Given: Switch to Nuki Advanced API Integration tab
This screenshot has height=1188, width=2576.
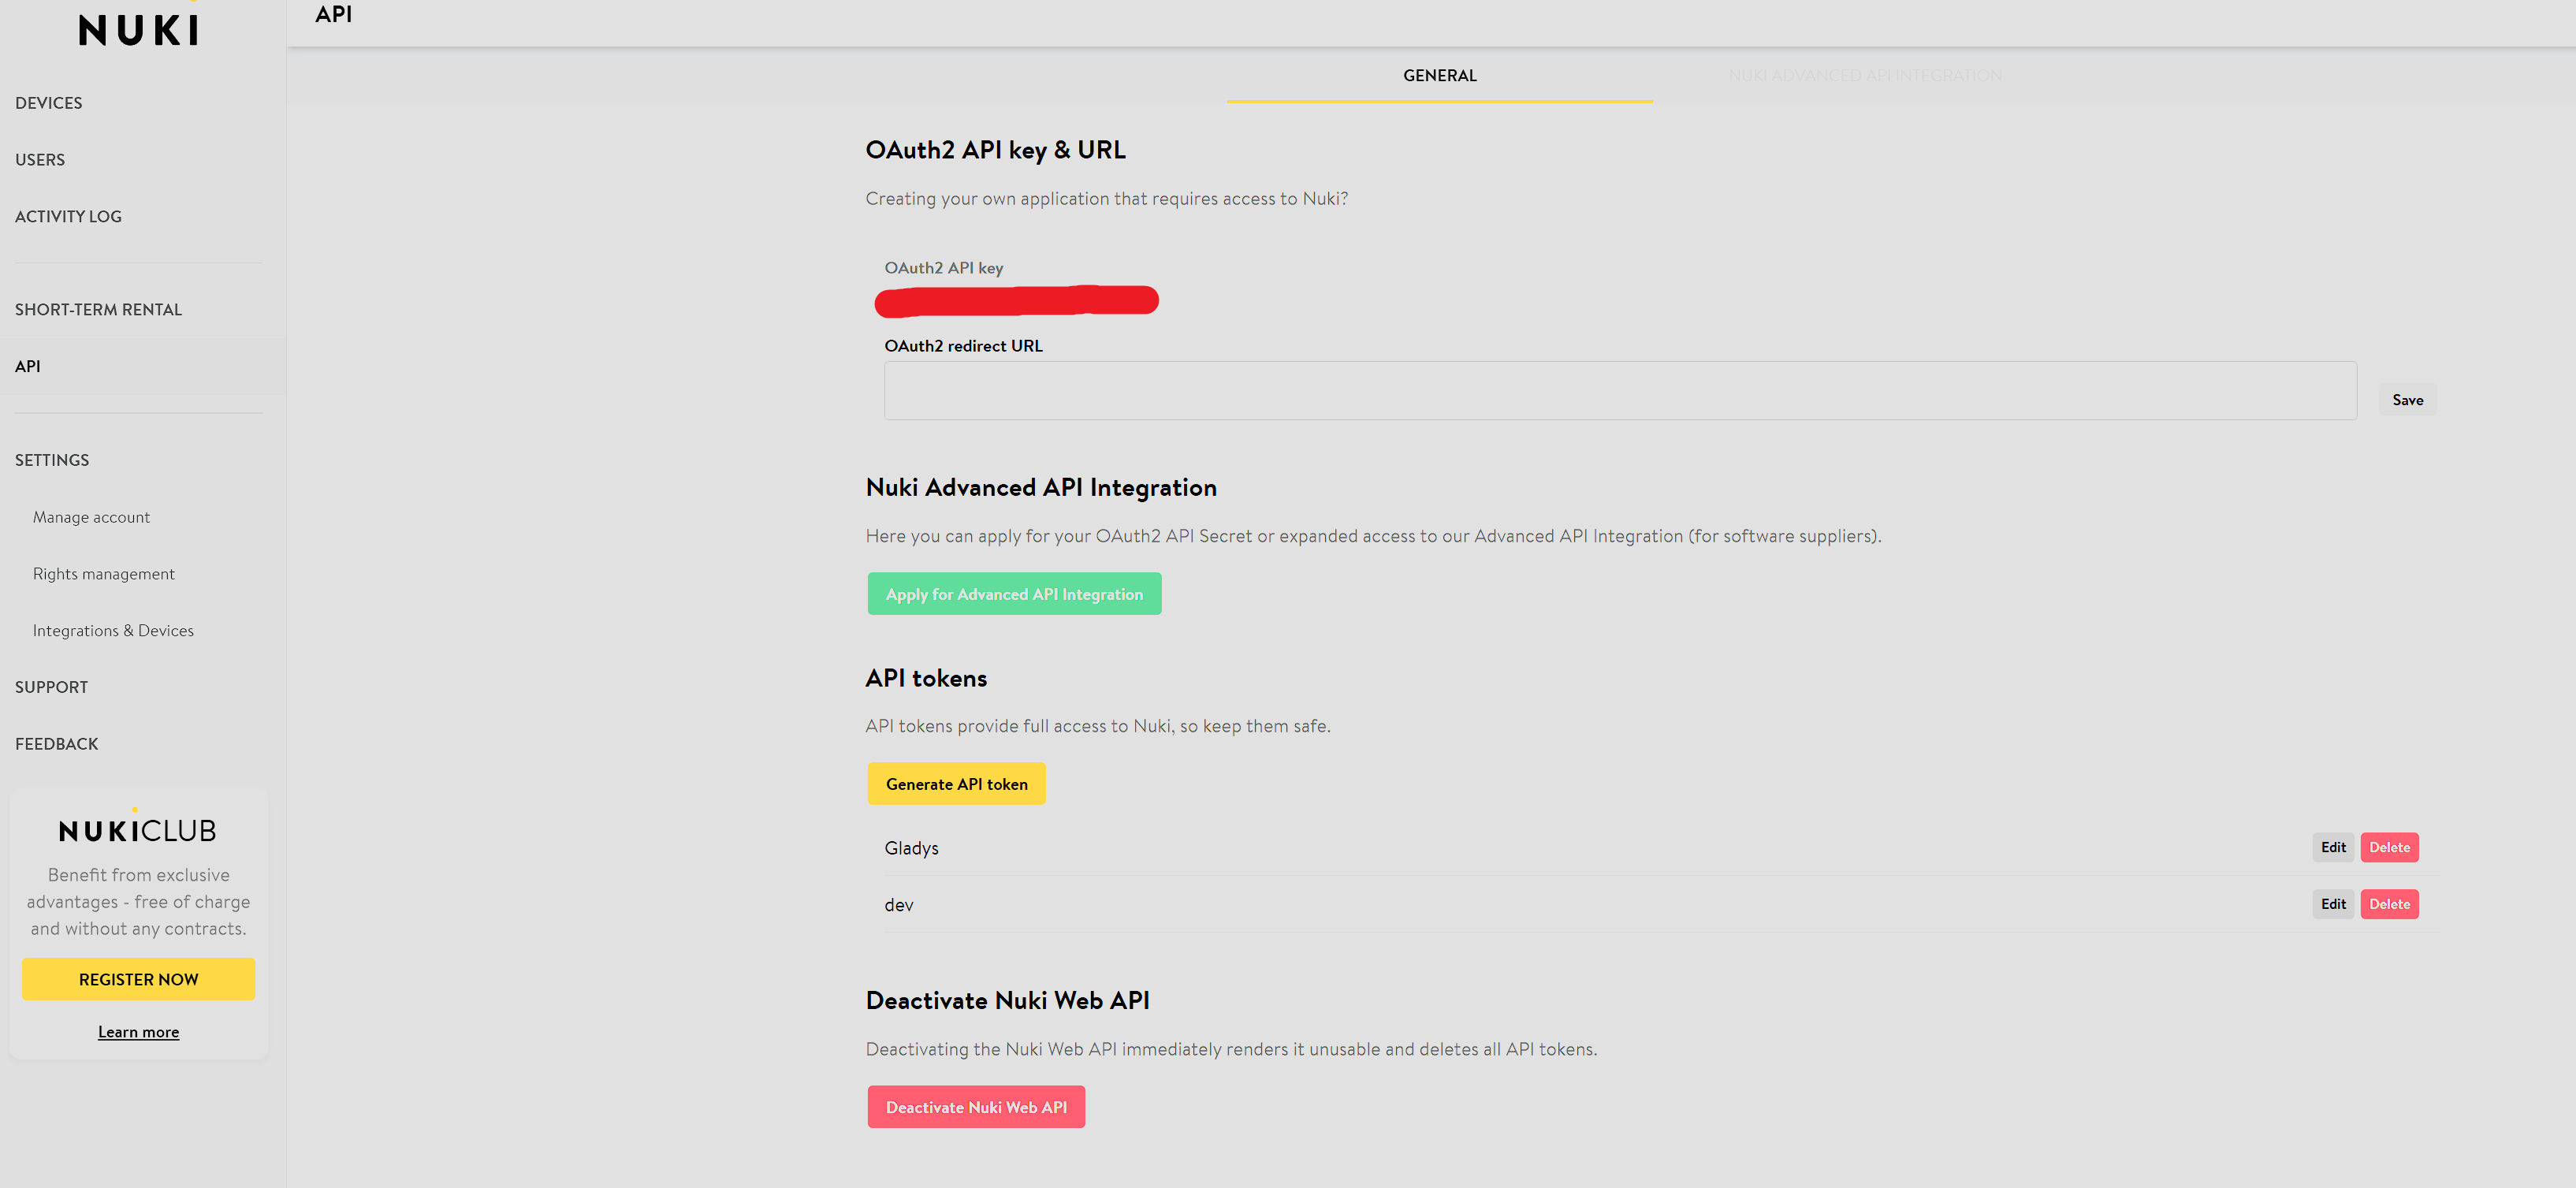Looking at the screenshot, I should pos(1865,76).
